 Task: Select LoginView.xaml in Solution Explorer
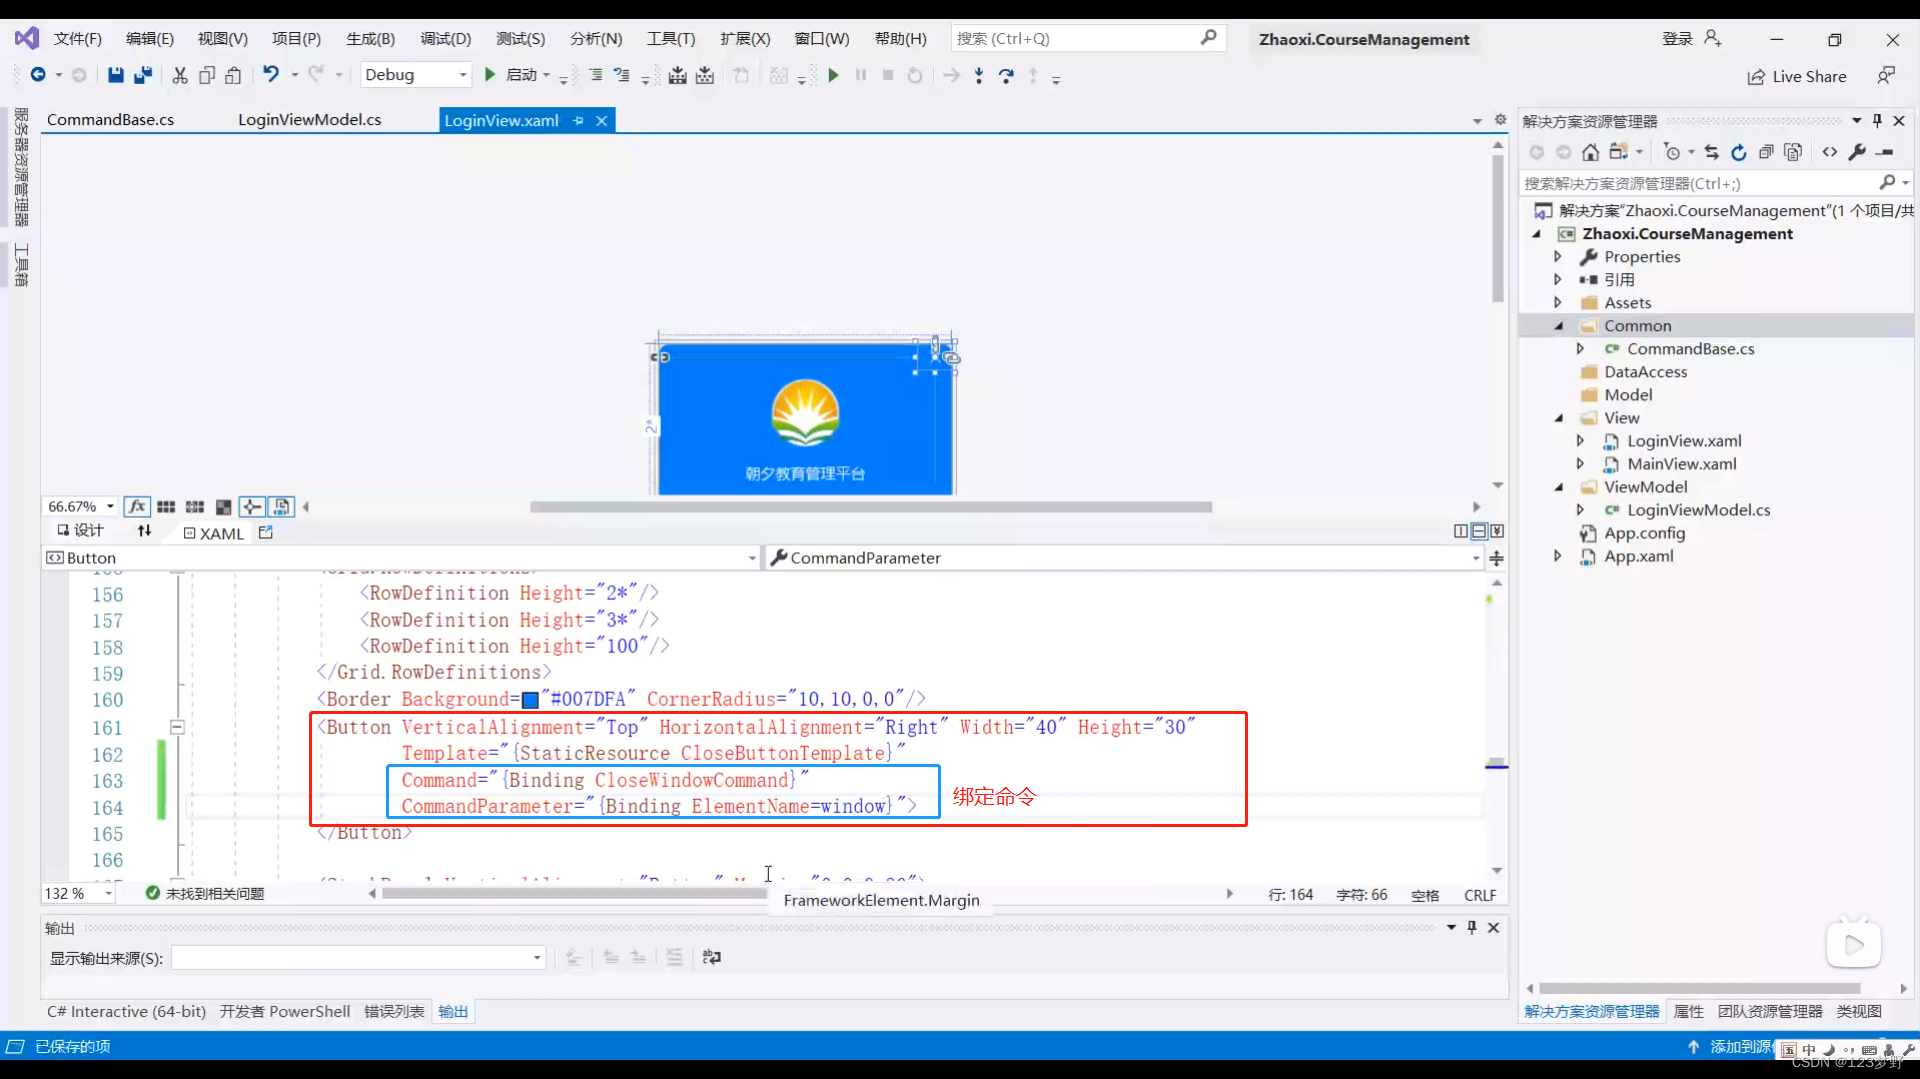click(x=1684, y=441)
